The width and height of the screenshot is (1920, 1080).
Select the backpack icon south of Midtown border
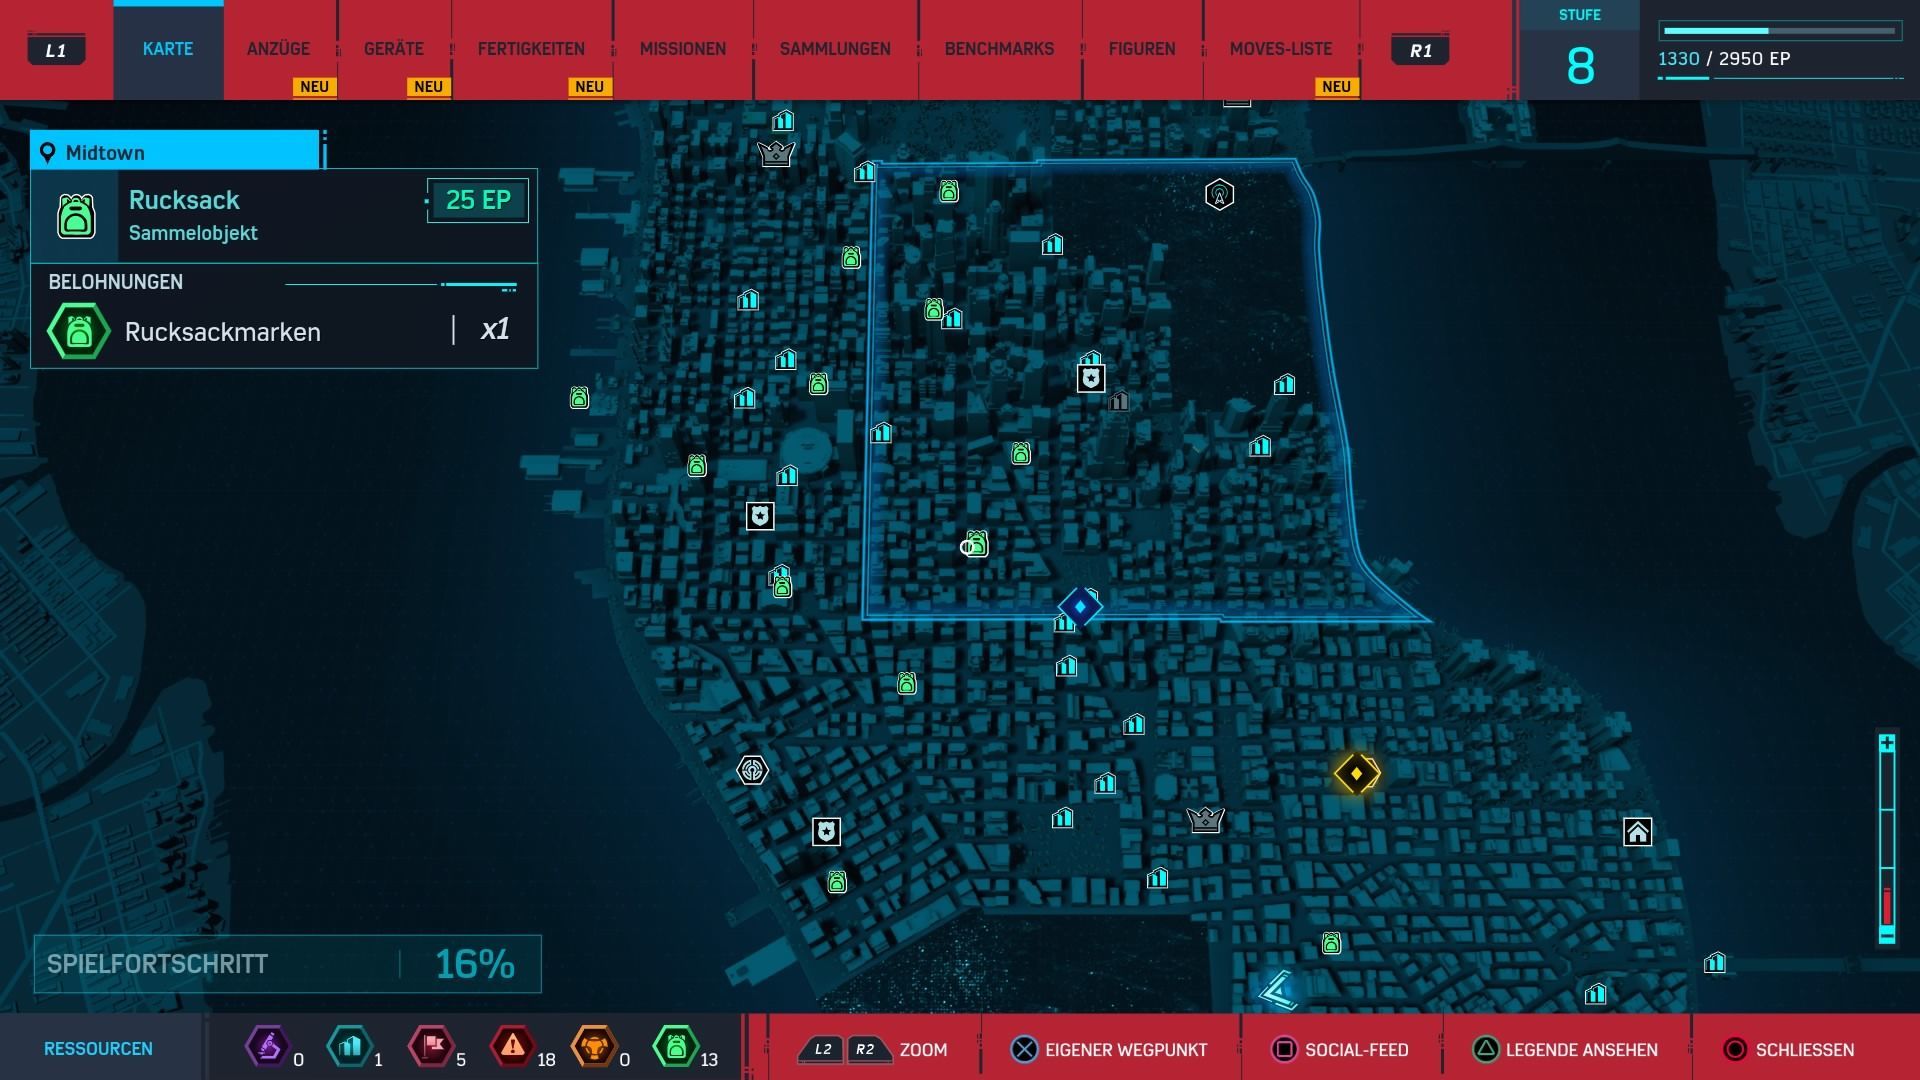[x=907, y=684]
